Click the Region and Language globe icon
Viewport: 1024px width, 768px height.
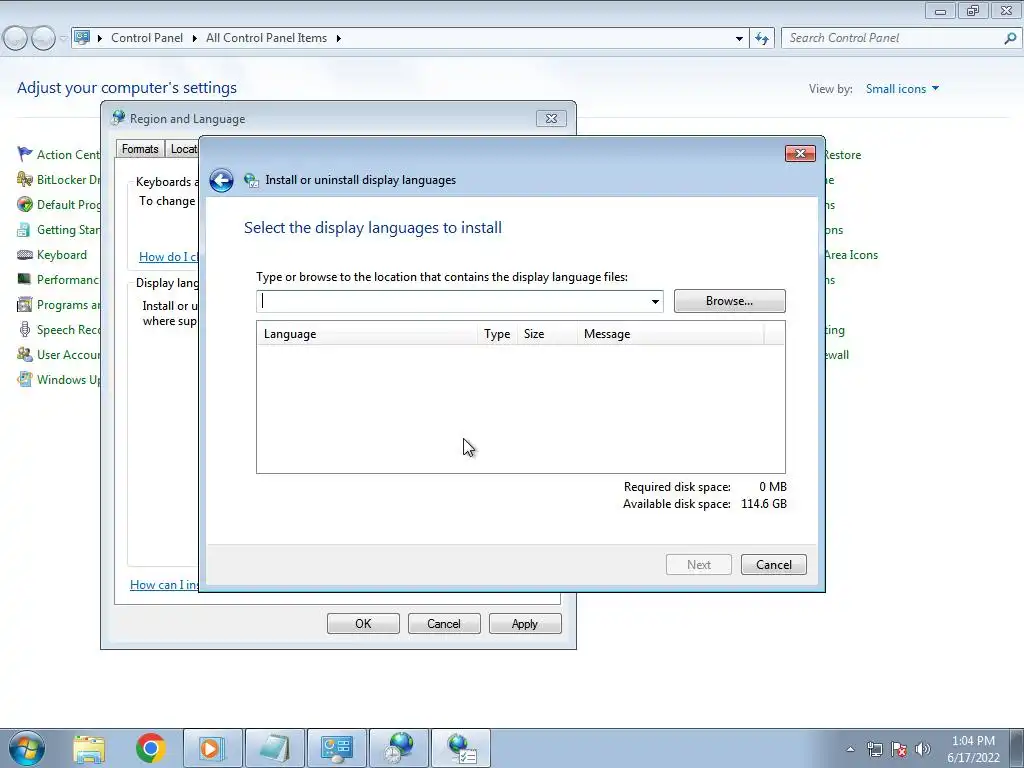click(x=118, y=118)
